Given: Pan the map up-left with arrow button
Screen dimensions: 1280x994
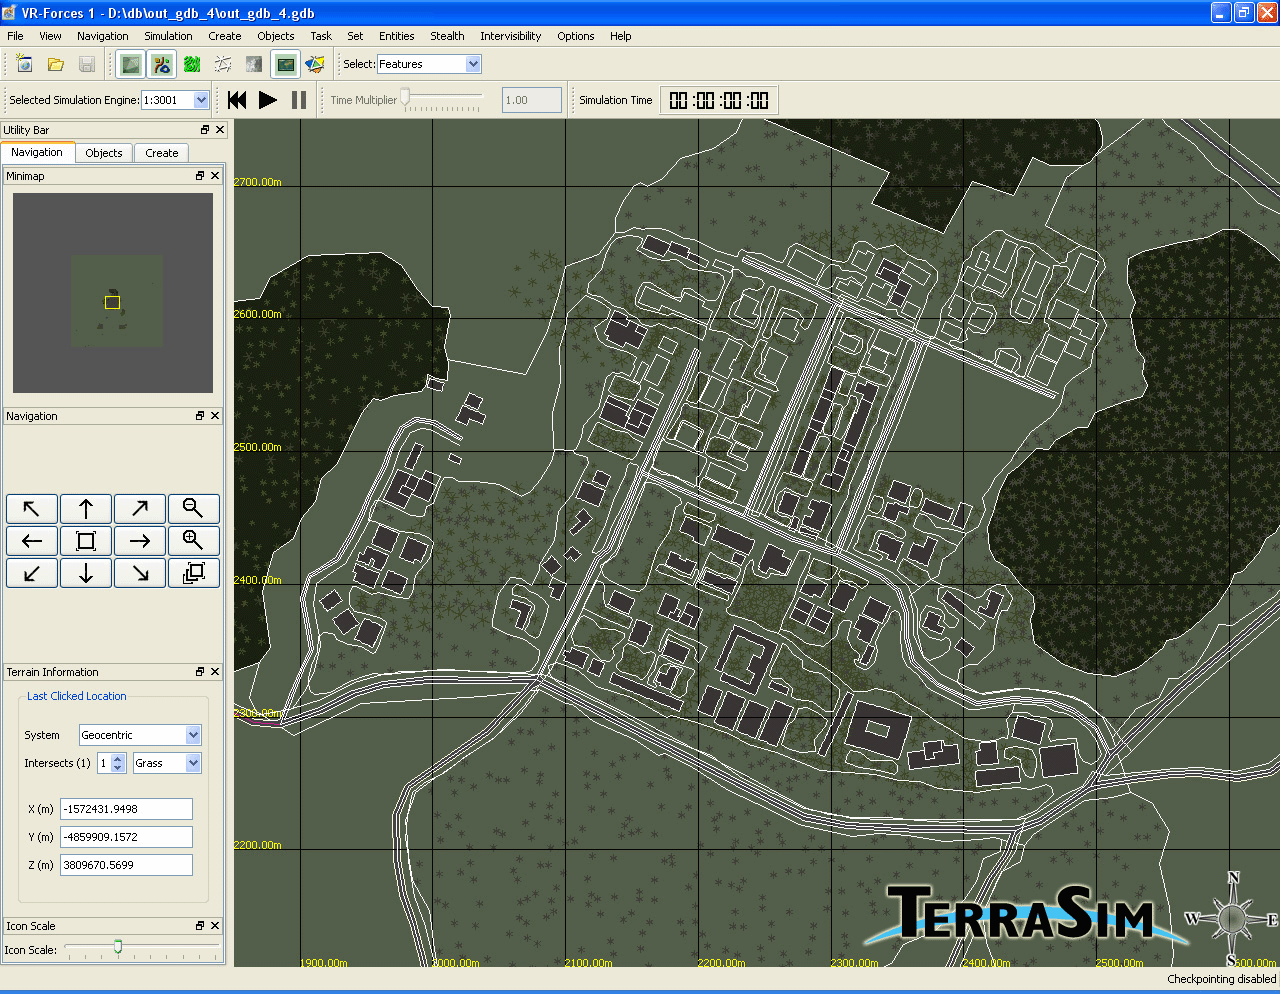Looking at the screenshot, I should [x=32, y=509].
